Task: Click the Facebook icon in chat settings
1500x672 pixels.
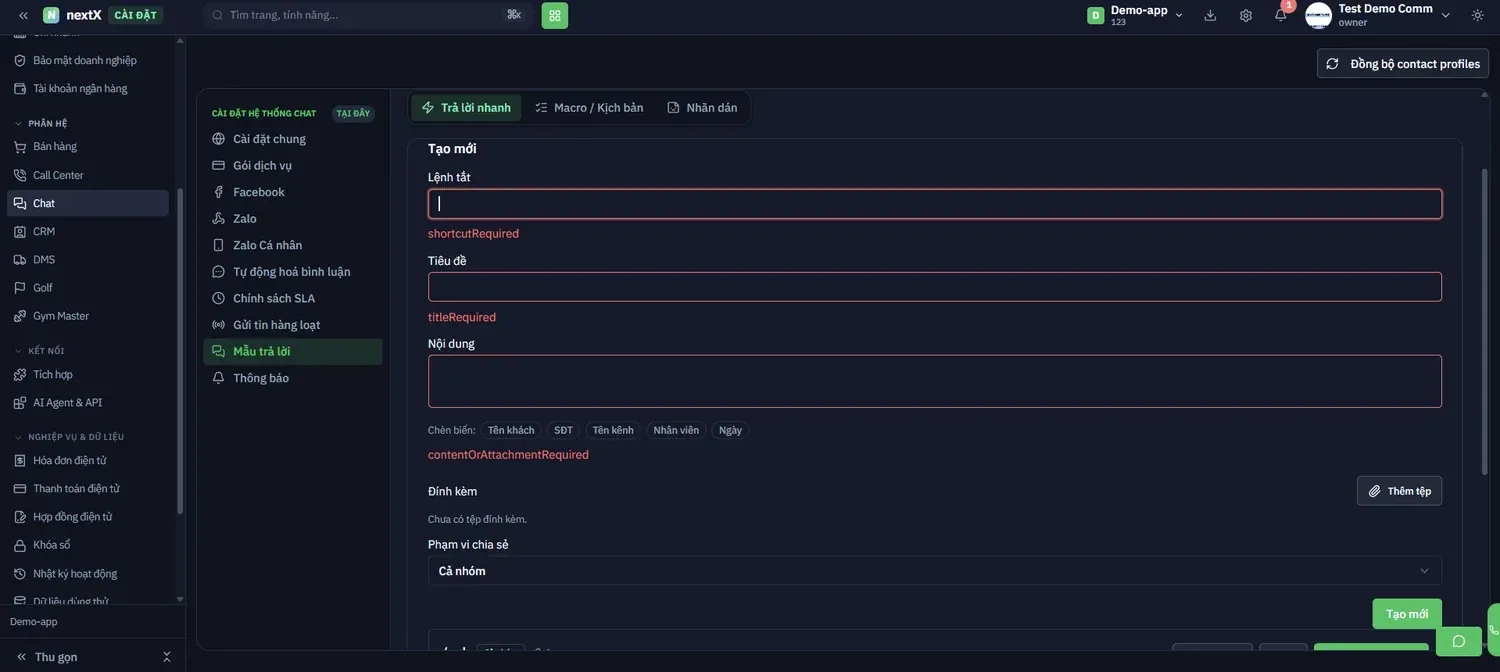Action: point(218,192)
